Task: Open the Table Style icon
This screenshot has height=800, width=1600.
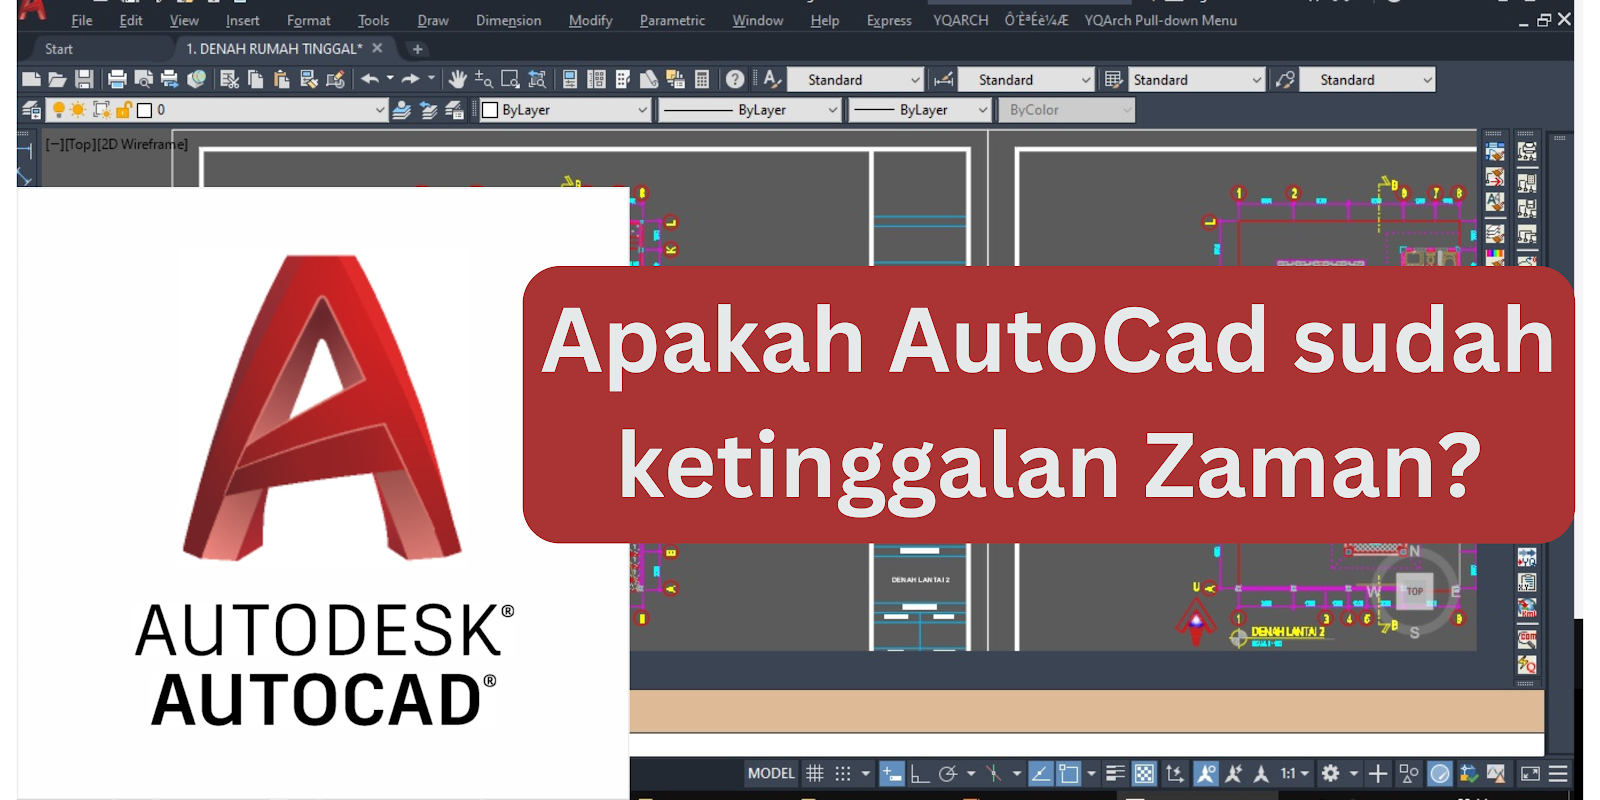Action: point(1113,79)
